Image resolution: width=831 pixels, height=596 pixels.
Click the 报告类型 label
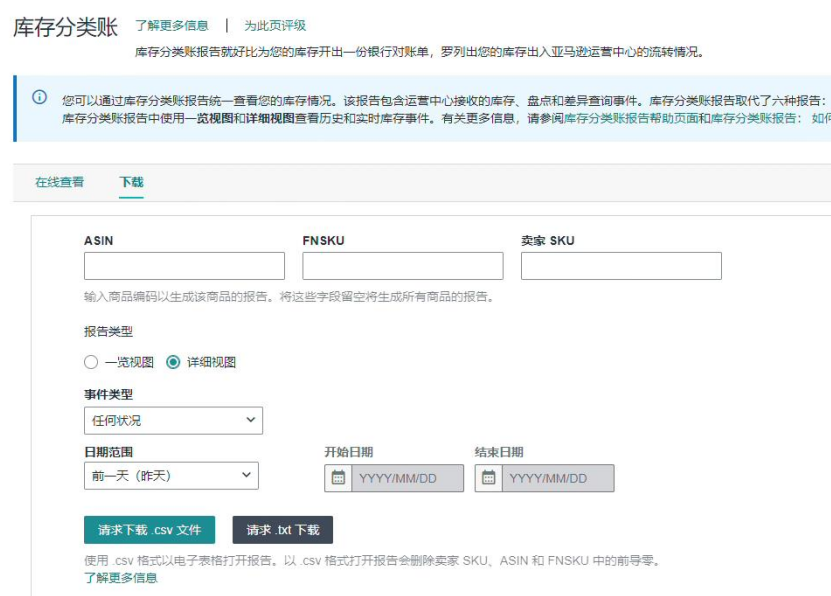point(108,332)
